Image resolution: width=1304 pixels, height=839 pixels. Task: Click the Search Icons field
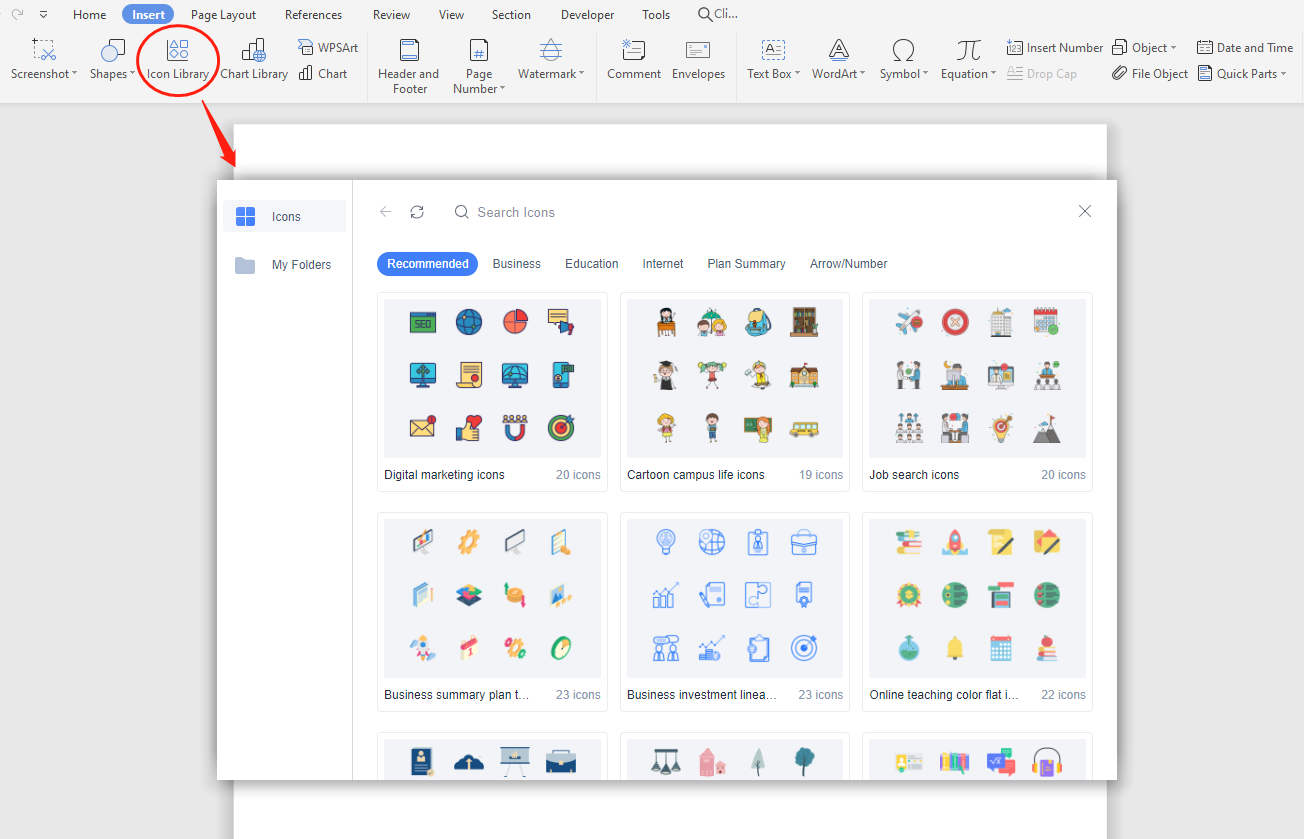(x=600, y=212)
